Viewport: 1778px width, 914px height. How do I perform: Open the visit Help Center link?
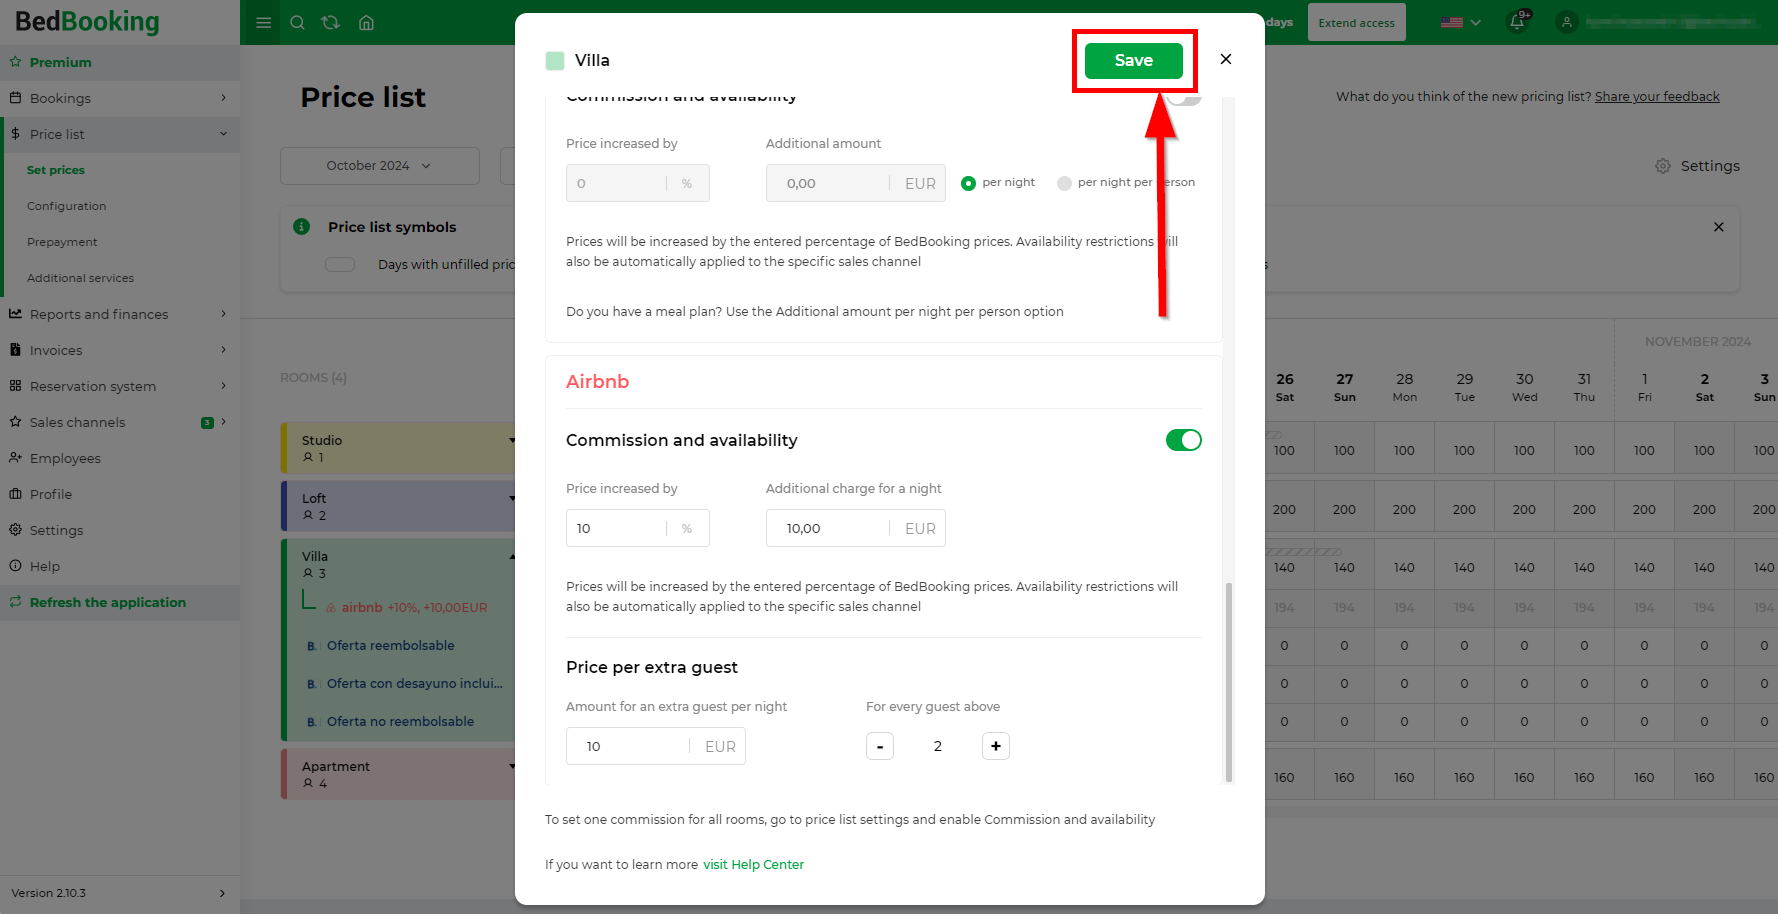[753, 865]
